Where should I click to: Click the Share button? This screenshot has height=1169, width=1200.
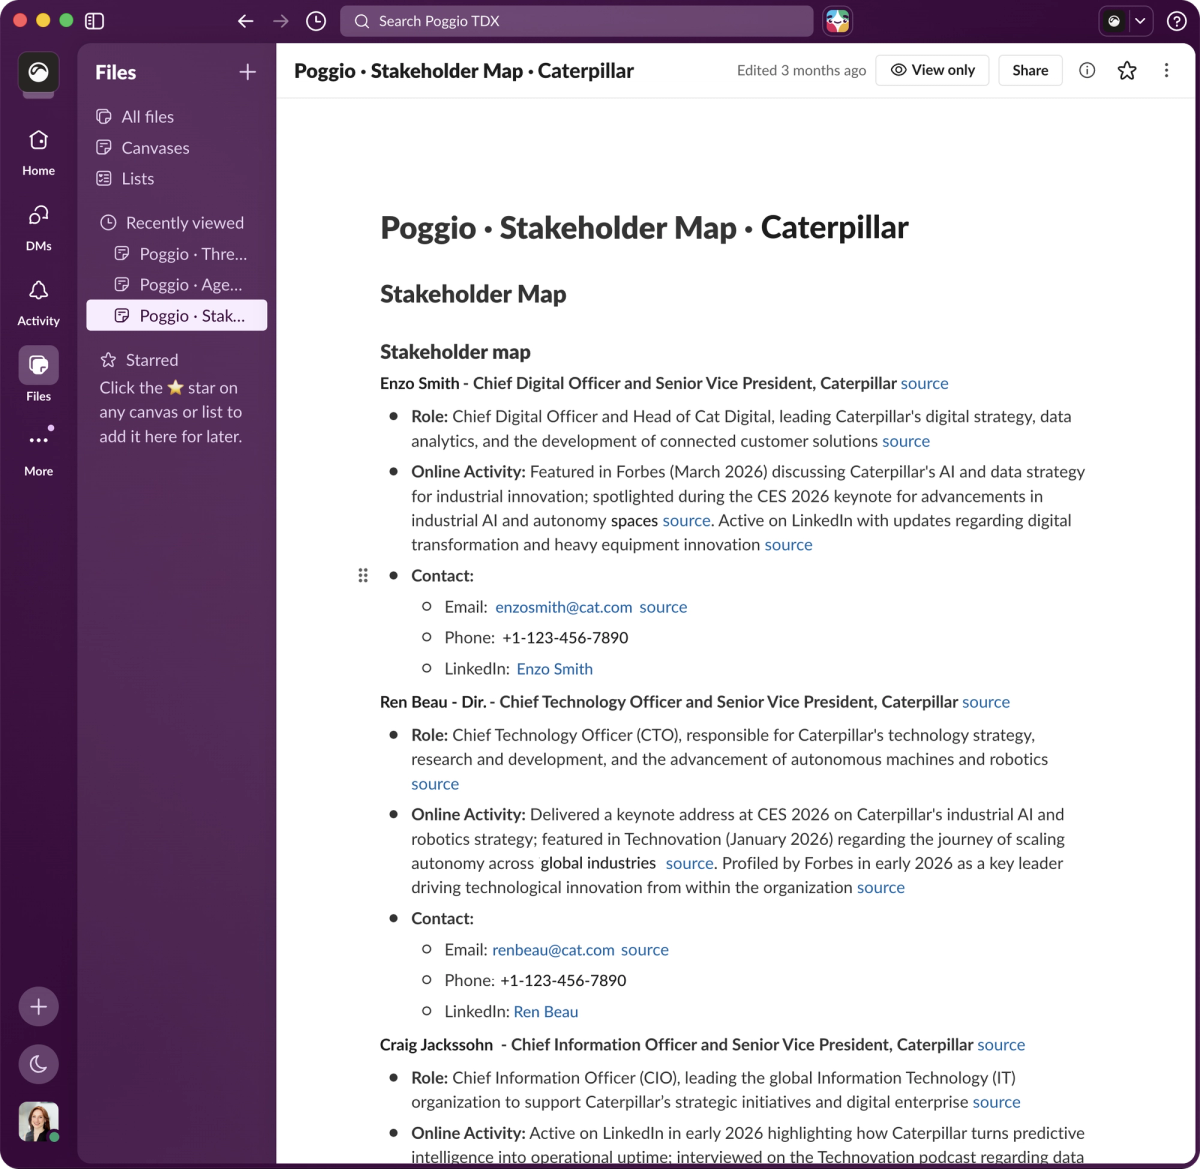[1030, 70]
